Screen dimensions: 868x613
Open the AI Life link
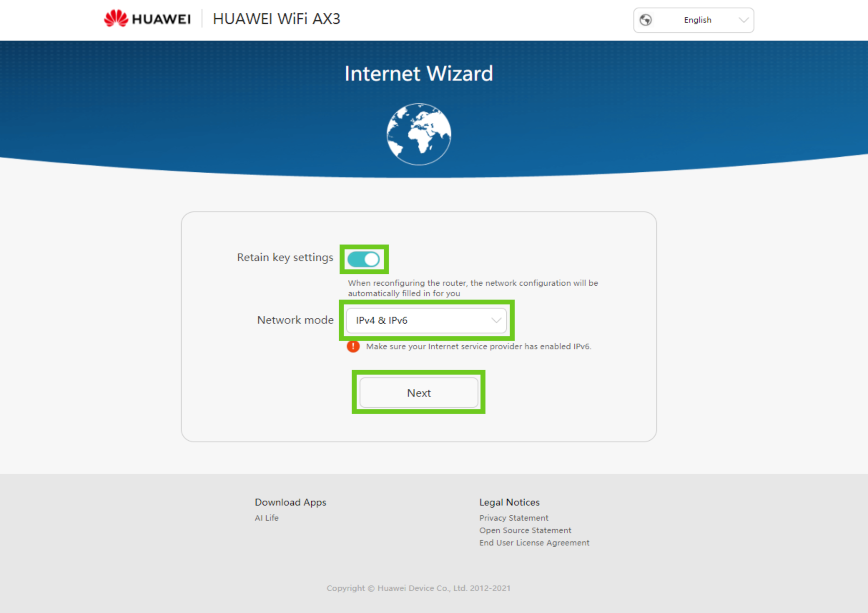tap(266, 518)
